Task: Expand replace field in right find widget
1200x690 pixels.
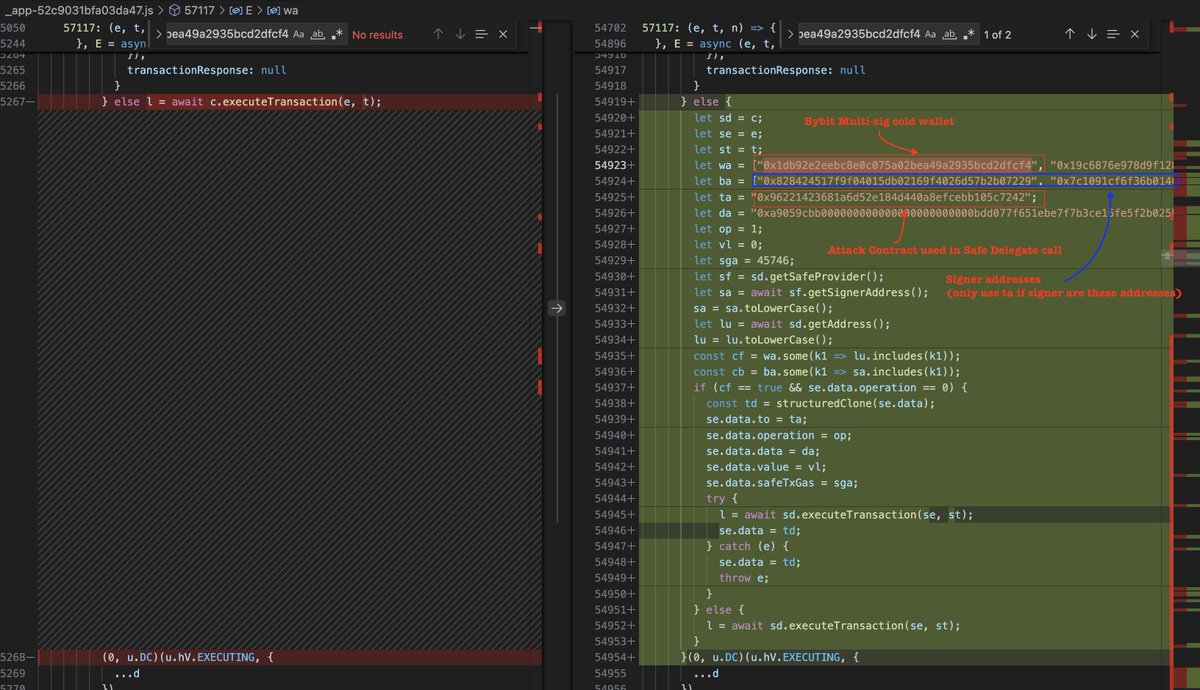Action: click(x=791, y=34)
